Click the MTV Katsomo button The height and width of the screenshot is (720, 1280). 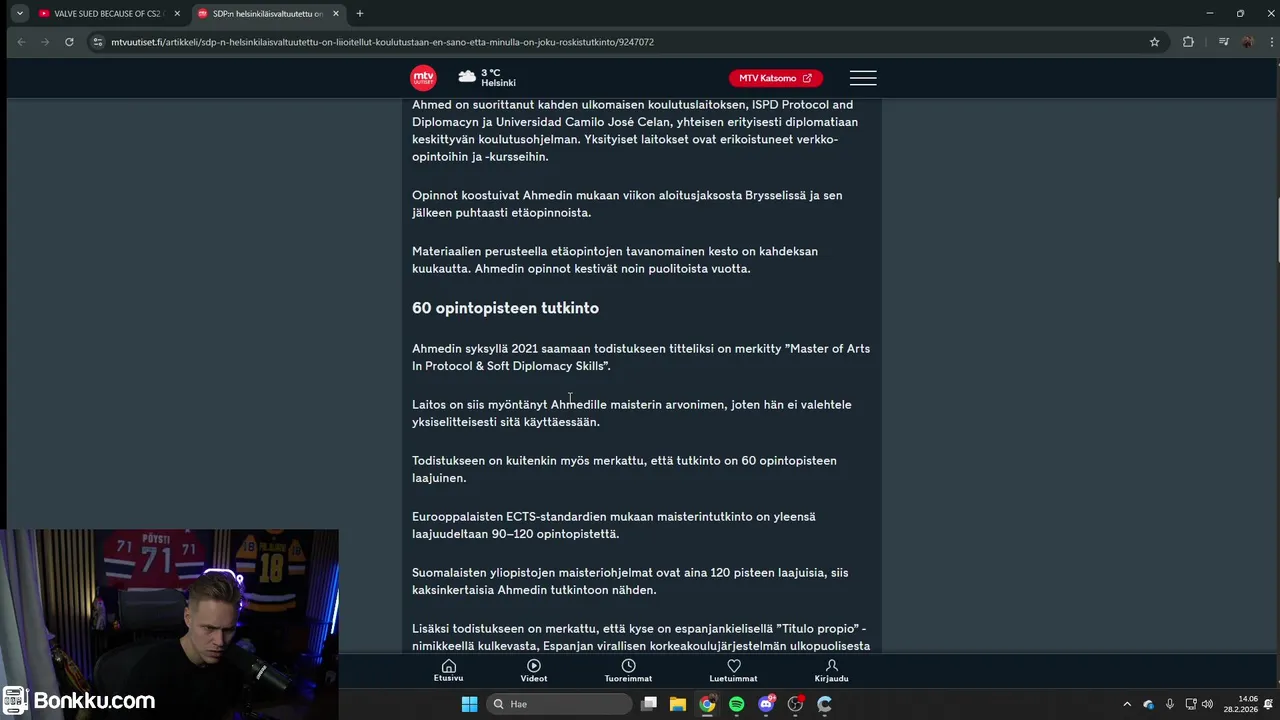(776, 78)
